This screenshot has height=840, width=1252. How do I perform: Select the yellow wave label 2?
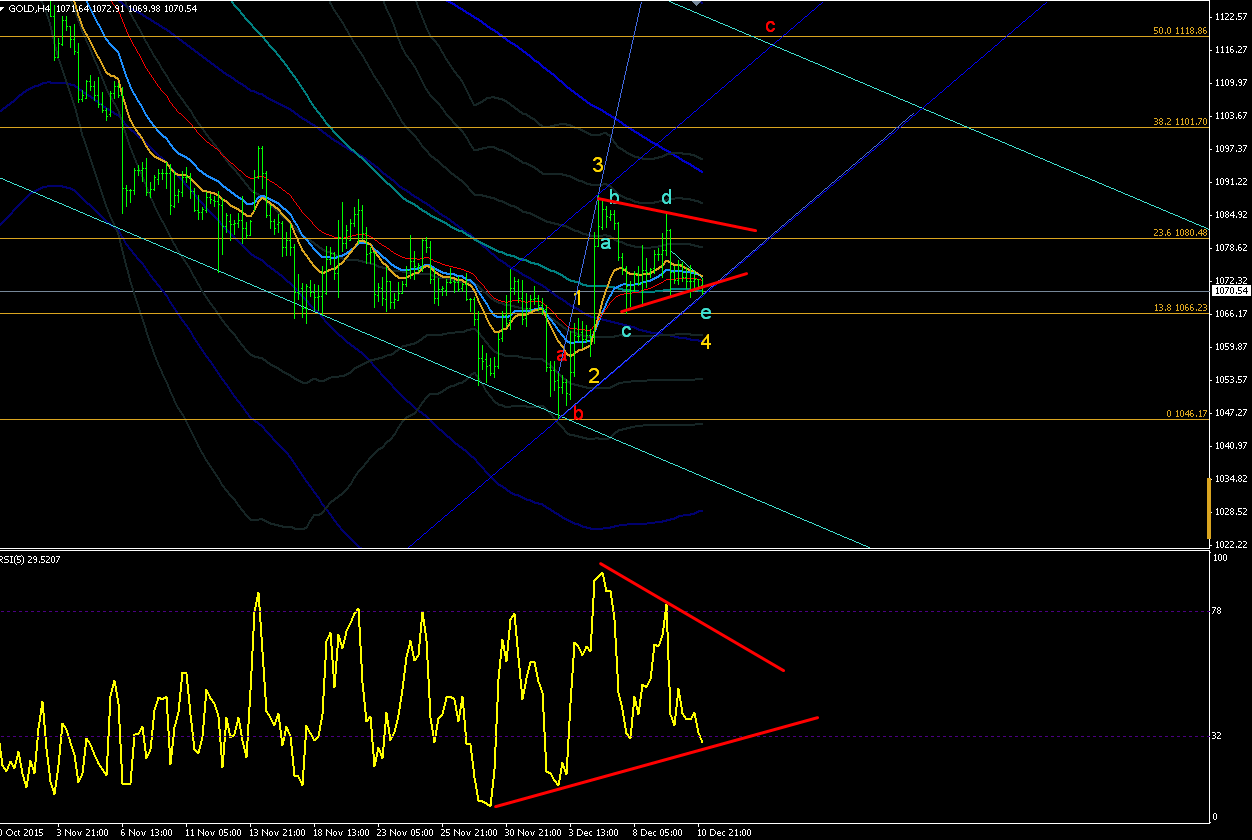(x=594, y=376)
